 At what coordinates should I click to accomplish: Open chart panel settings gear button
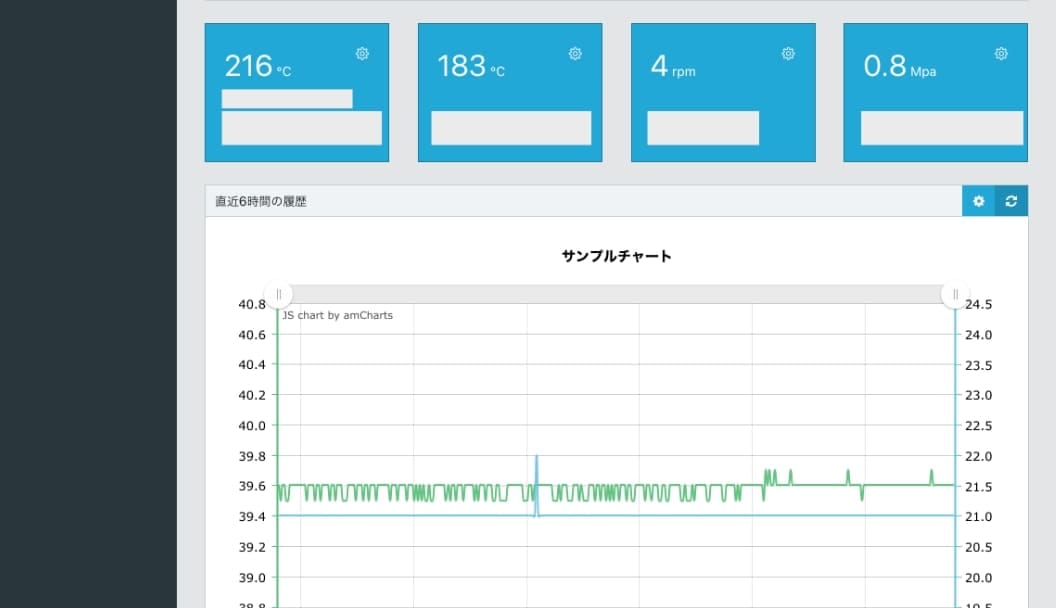979,201
